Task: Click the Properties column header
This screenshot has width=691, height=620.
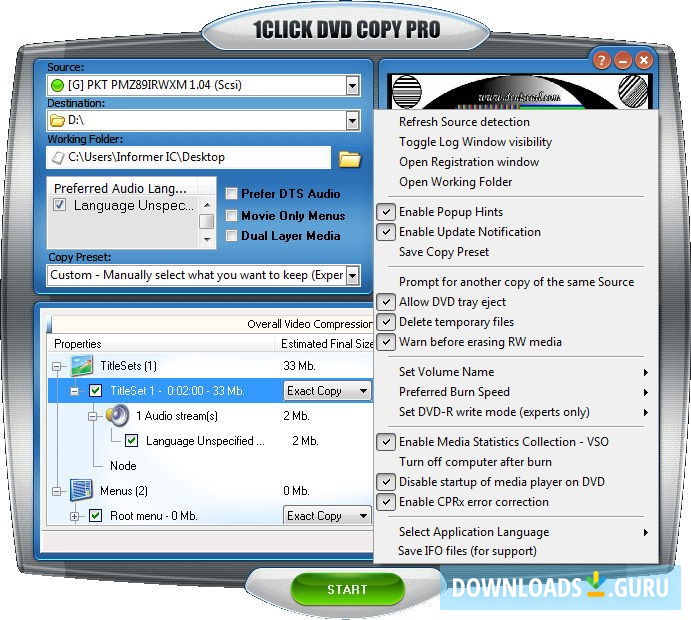Action: pos(161,344)
